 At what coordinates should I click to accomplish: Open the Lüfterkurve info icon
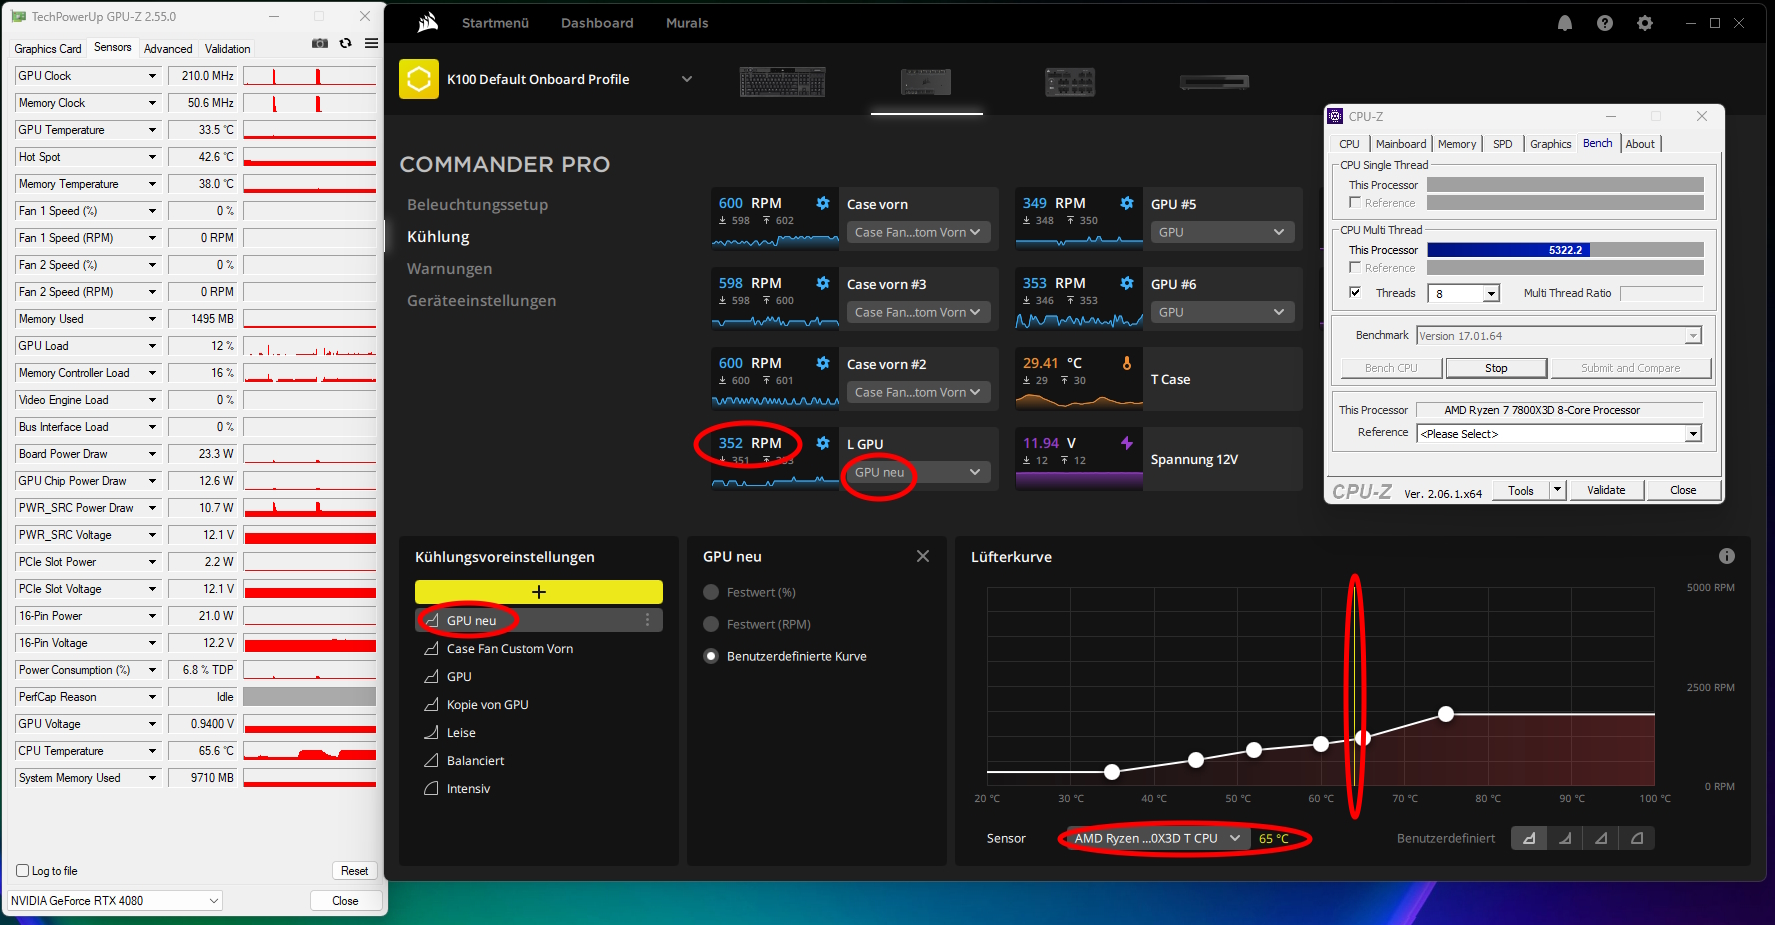tap(1727, 556)
